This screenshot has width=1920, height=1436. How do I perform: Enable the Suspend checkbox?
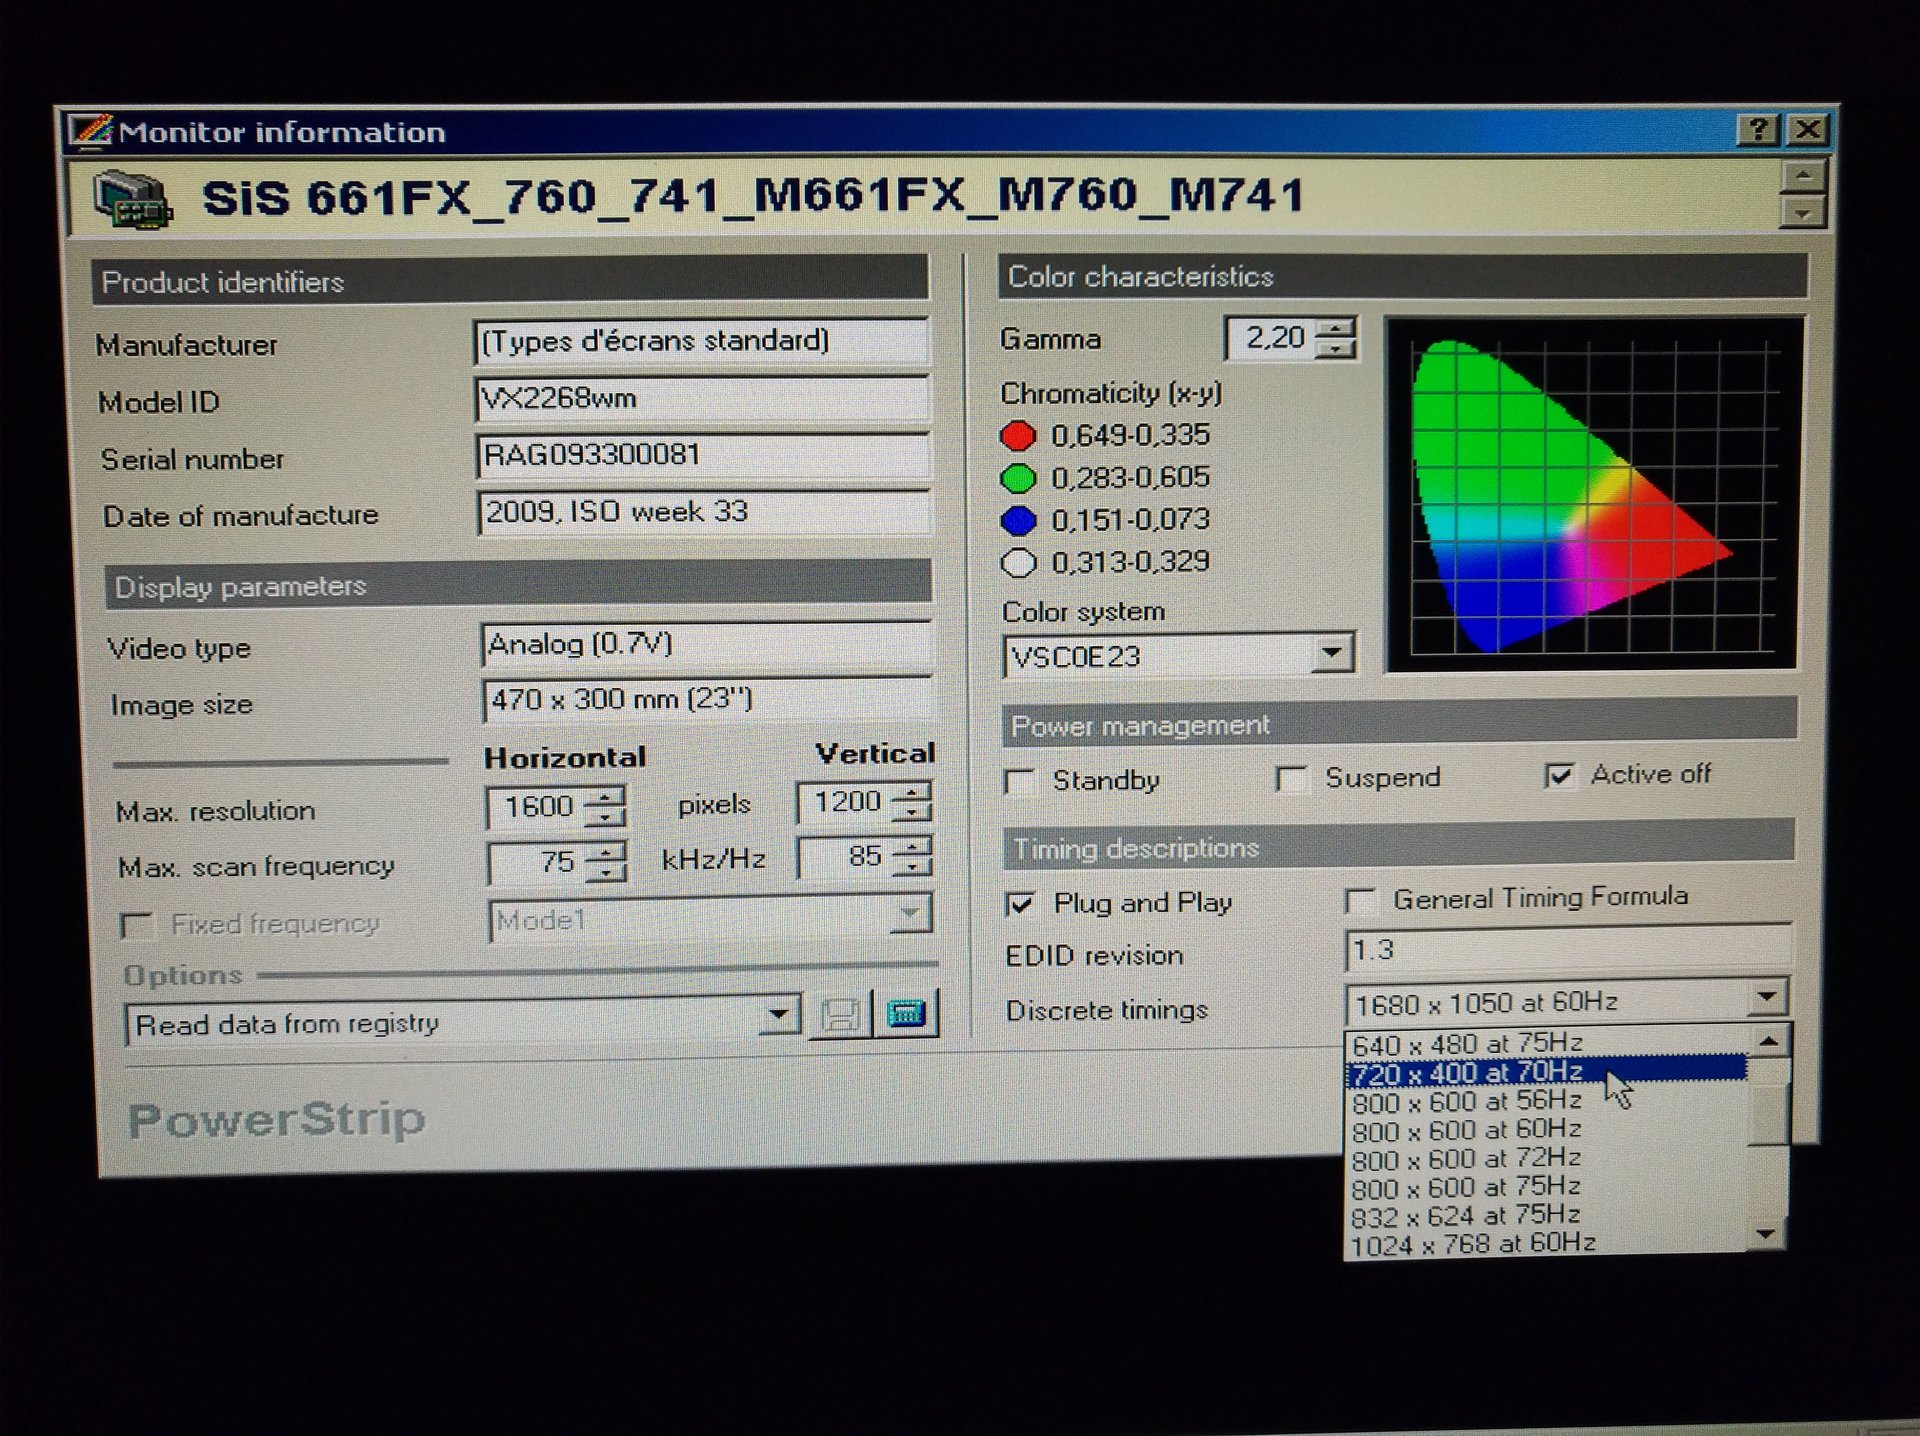tap(1291, 779)
